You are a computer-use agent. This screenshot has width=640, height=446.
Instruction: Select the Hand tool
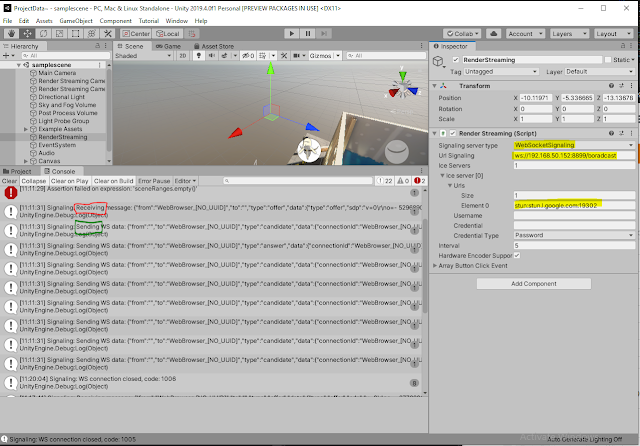pos(11,33)
